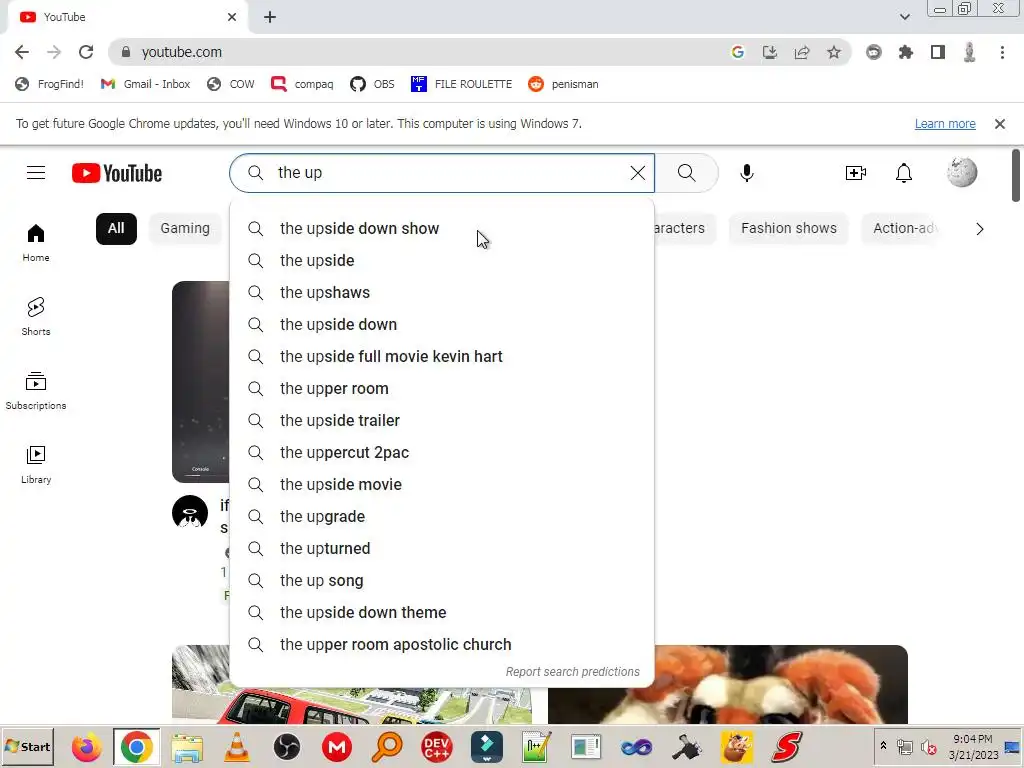Screen dimensions: 1024x768
Task: Open VLC media player from the taskbar
Action: (x=236, y=747)
